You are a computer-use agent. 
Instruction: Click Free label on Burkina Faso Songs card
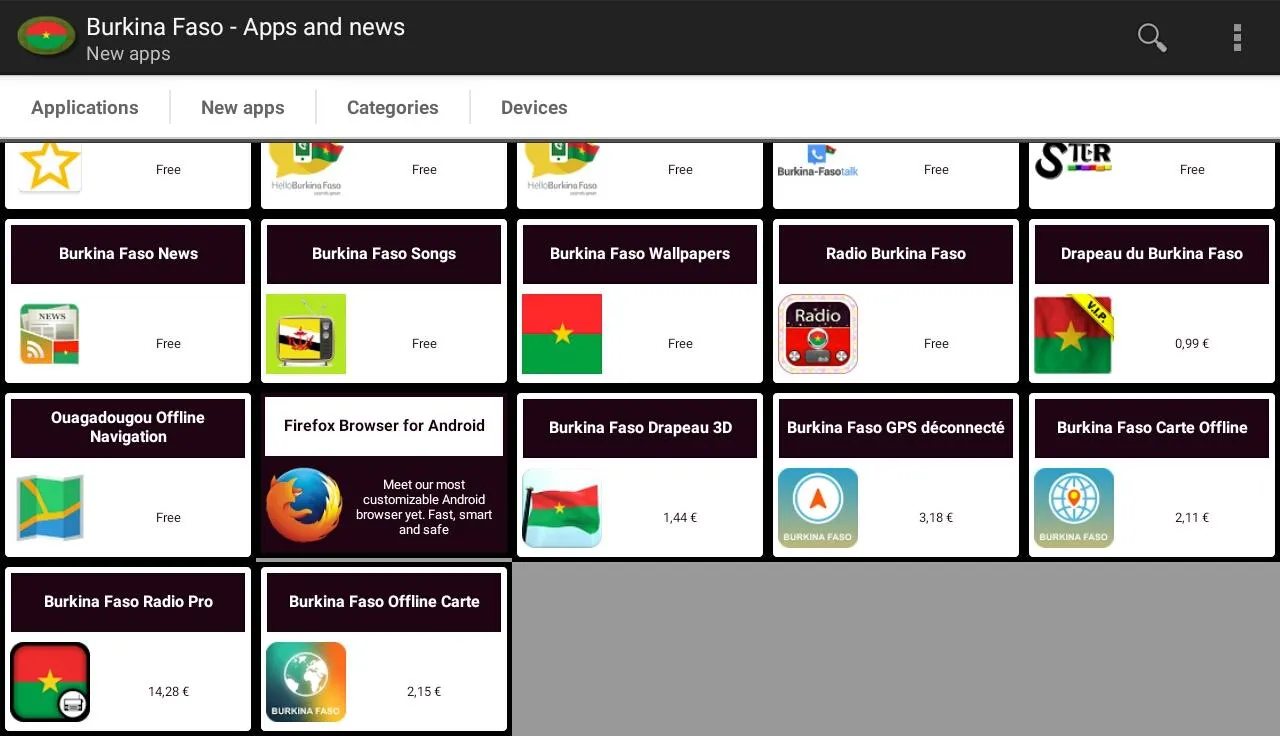tap(424, 344)
